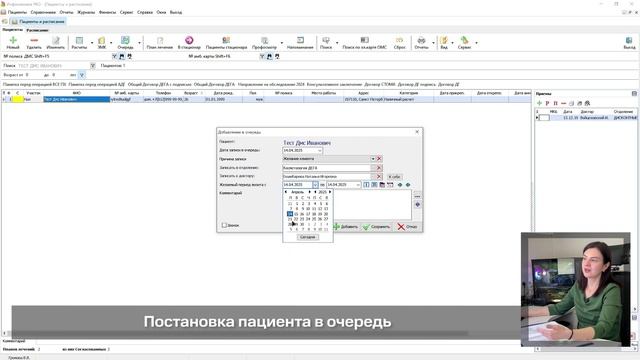Click blue diamond icon beside comment box

pos(417,204)
